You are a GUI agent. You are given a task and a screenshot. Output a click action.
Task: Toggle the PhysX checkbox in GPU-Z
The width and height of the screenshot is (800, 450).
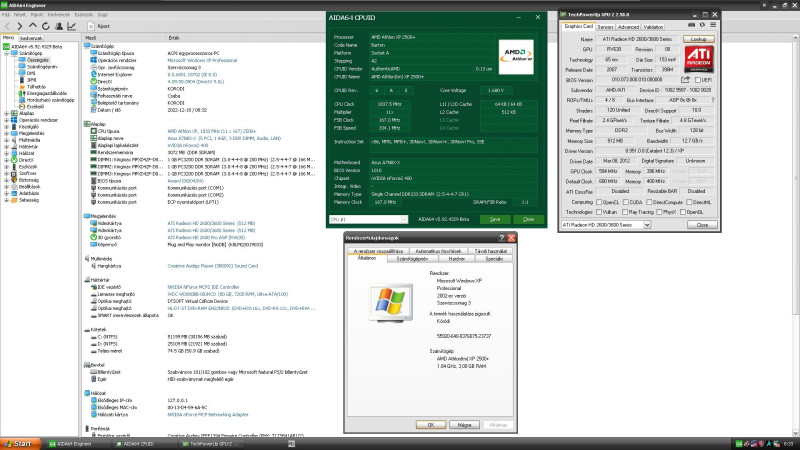pyautogui.click(x=659, y=212)
